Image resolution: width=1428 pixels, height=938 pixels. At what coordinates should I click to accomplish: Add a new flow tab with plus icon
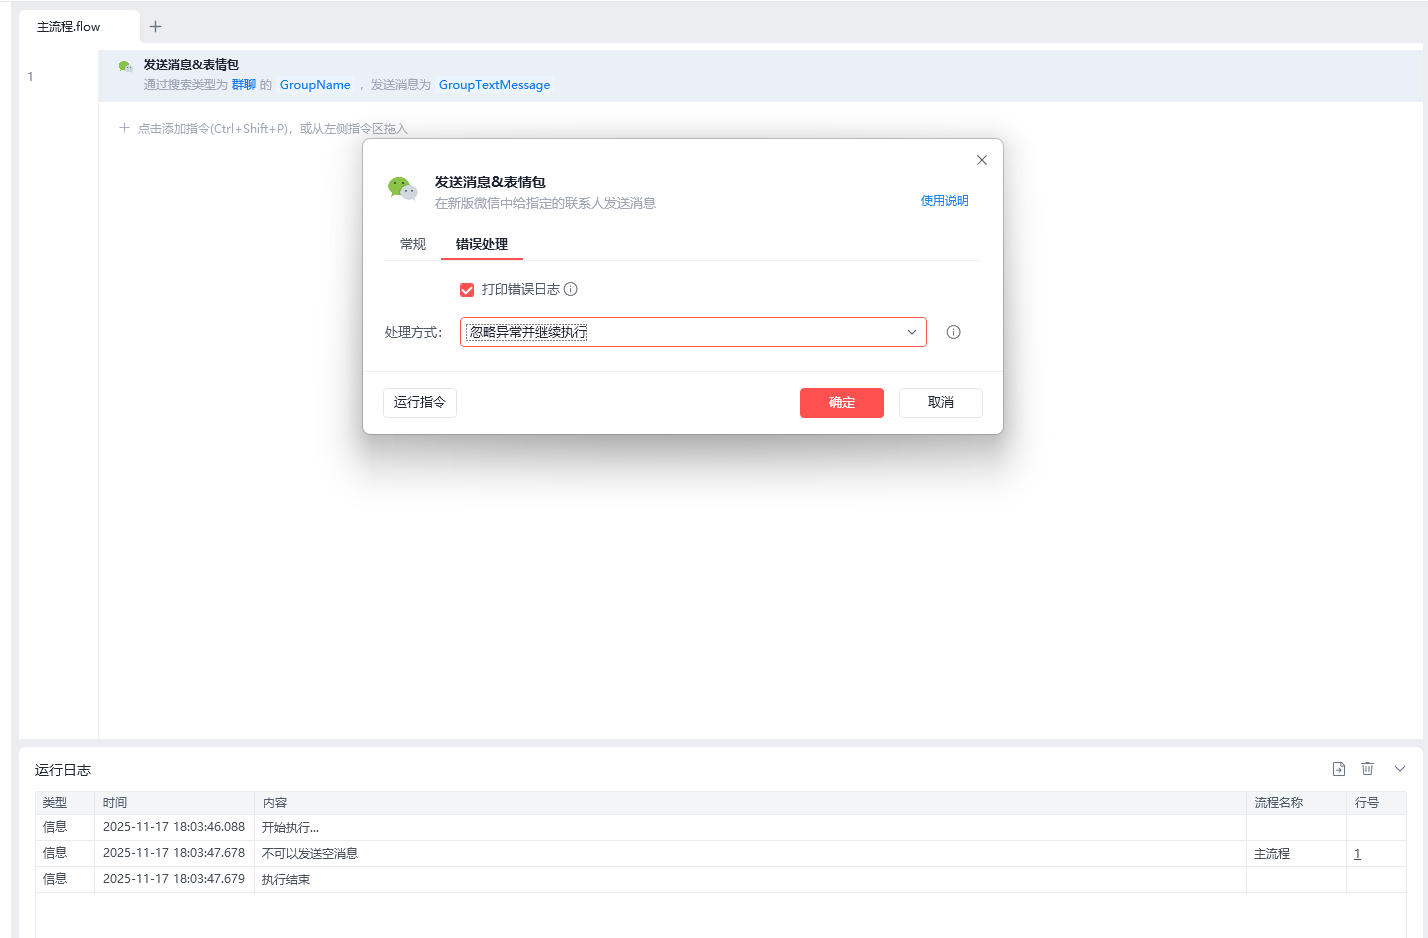click(155, 27)
